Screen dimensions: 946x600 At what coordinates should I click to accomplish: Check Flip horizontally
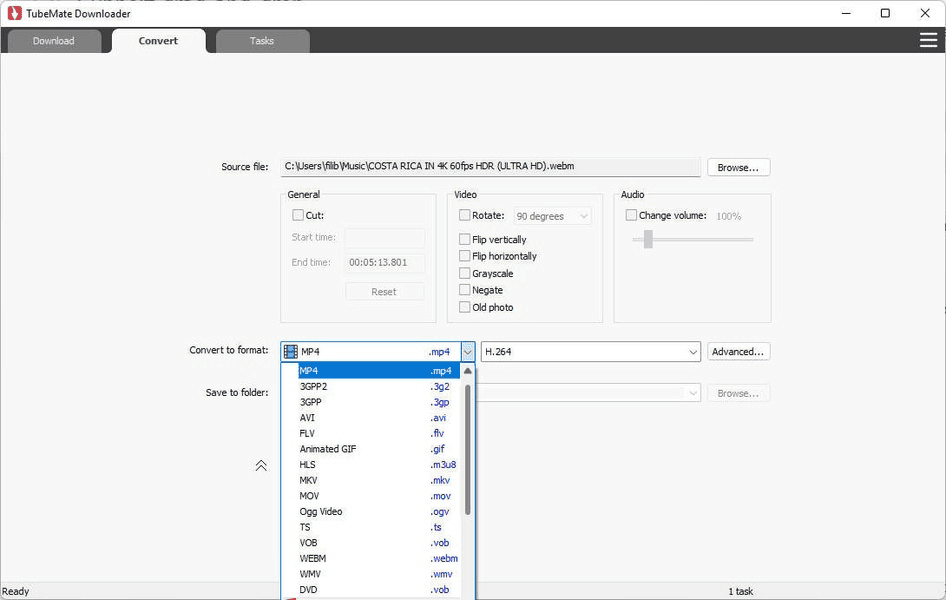coord(463,256)
